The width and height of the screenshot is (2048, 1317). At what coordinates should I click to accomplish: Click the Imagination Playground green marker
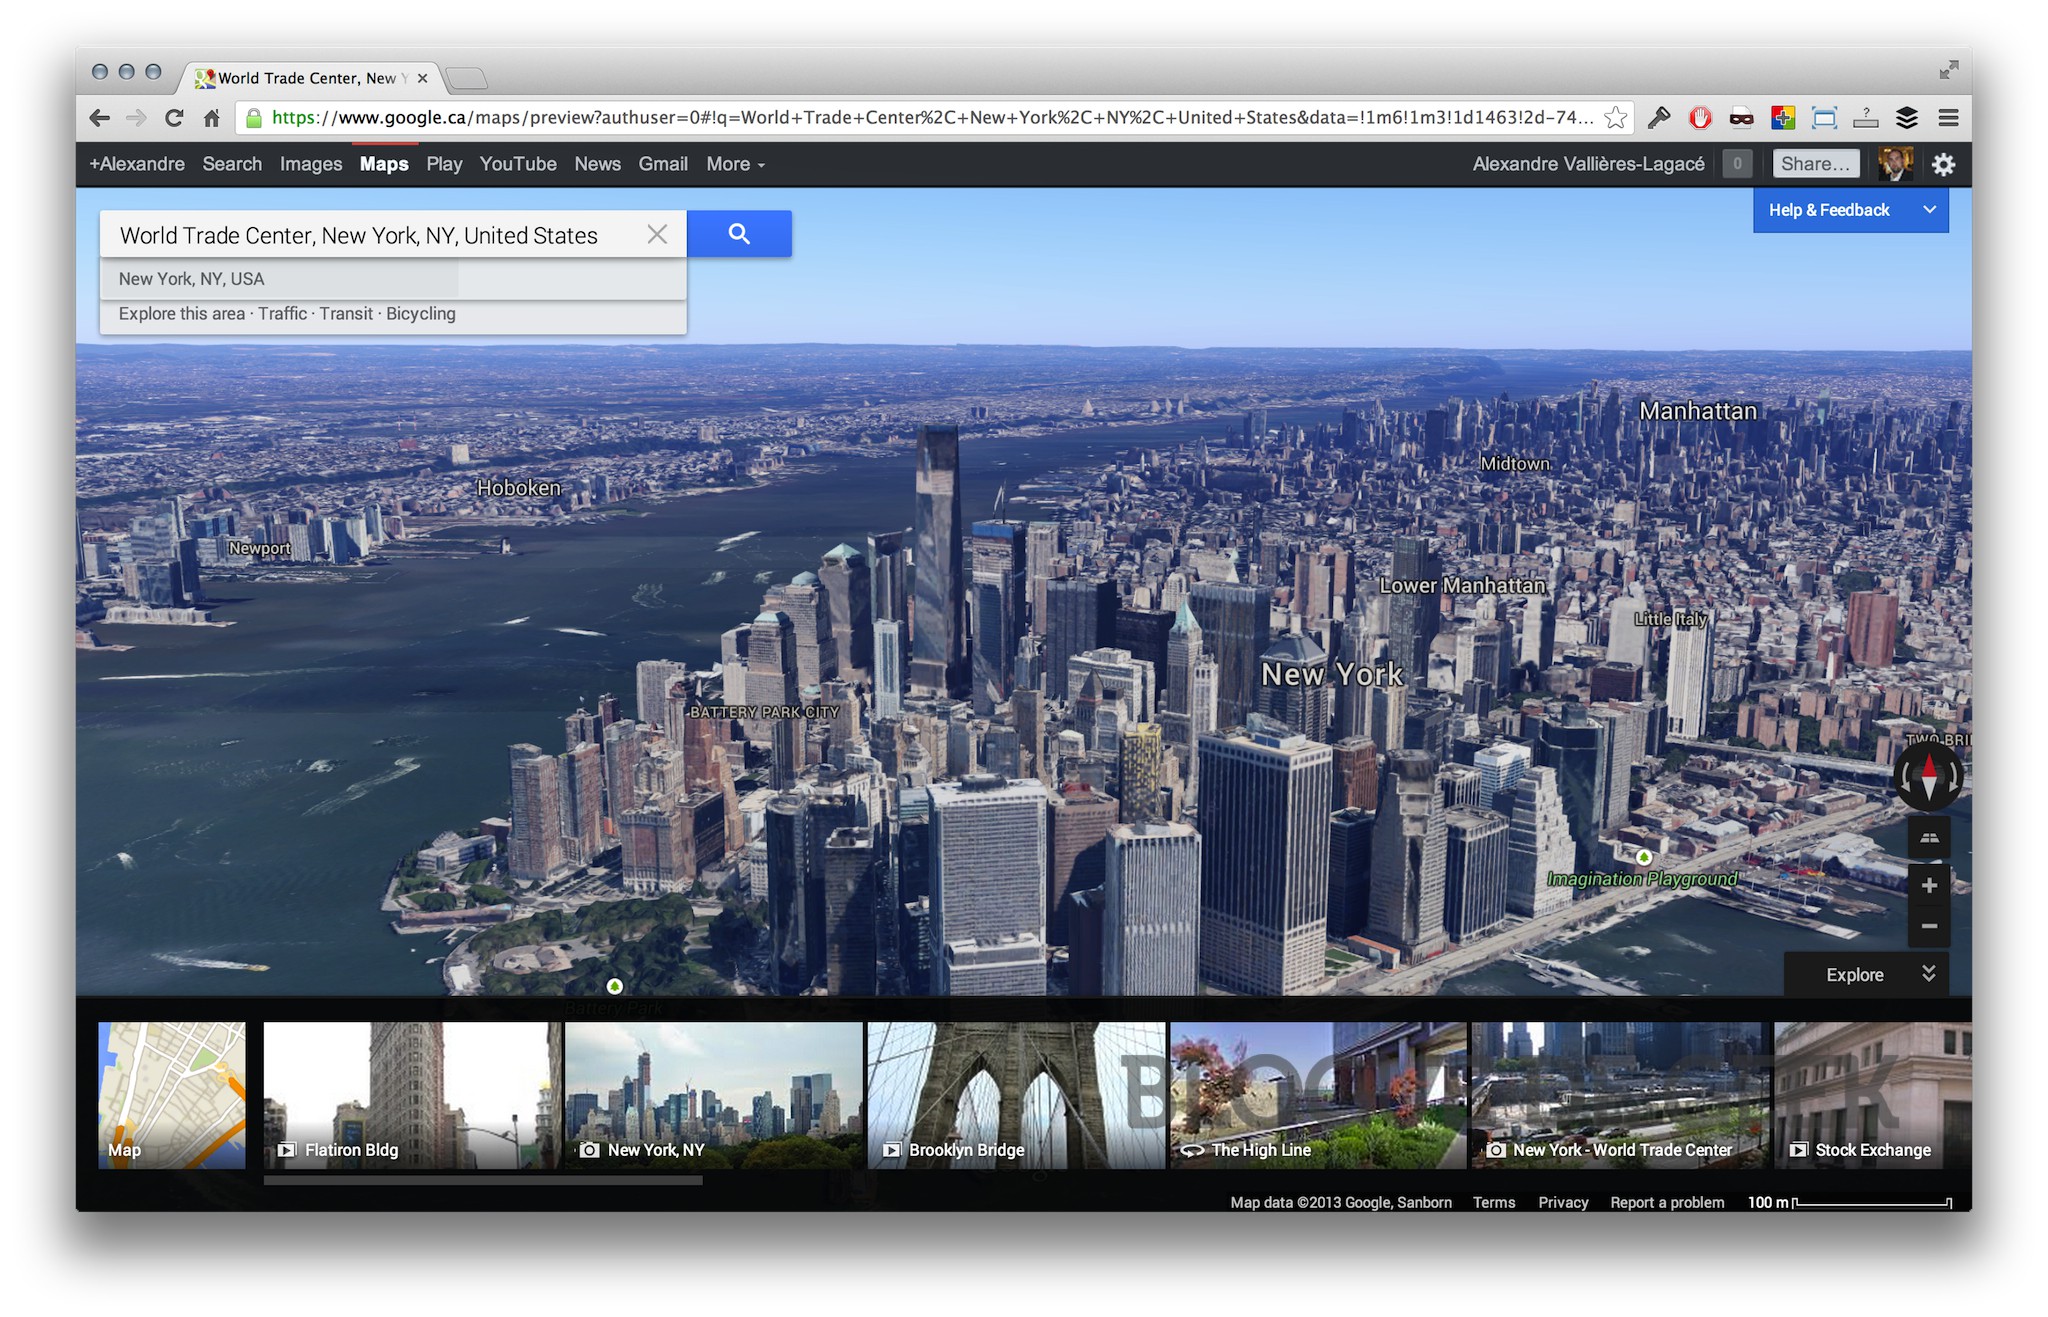(1643, 857)
